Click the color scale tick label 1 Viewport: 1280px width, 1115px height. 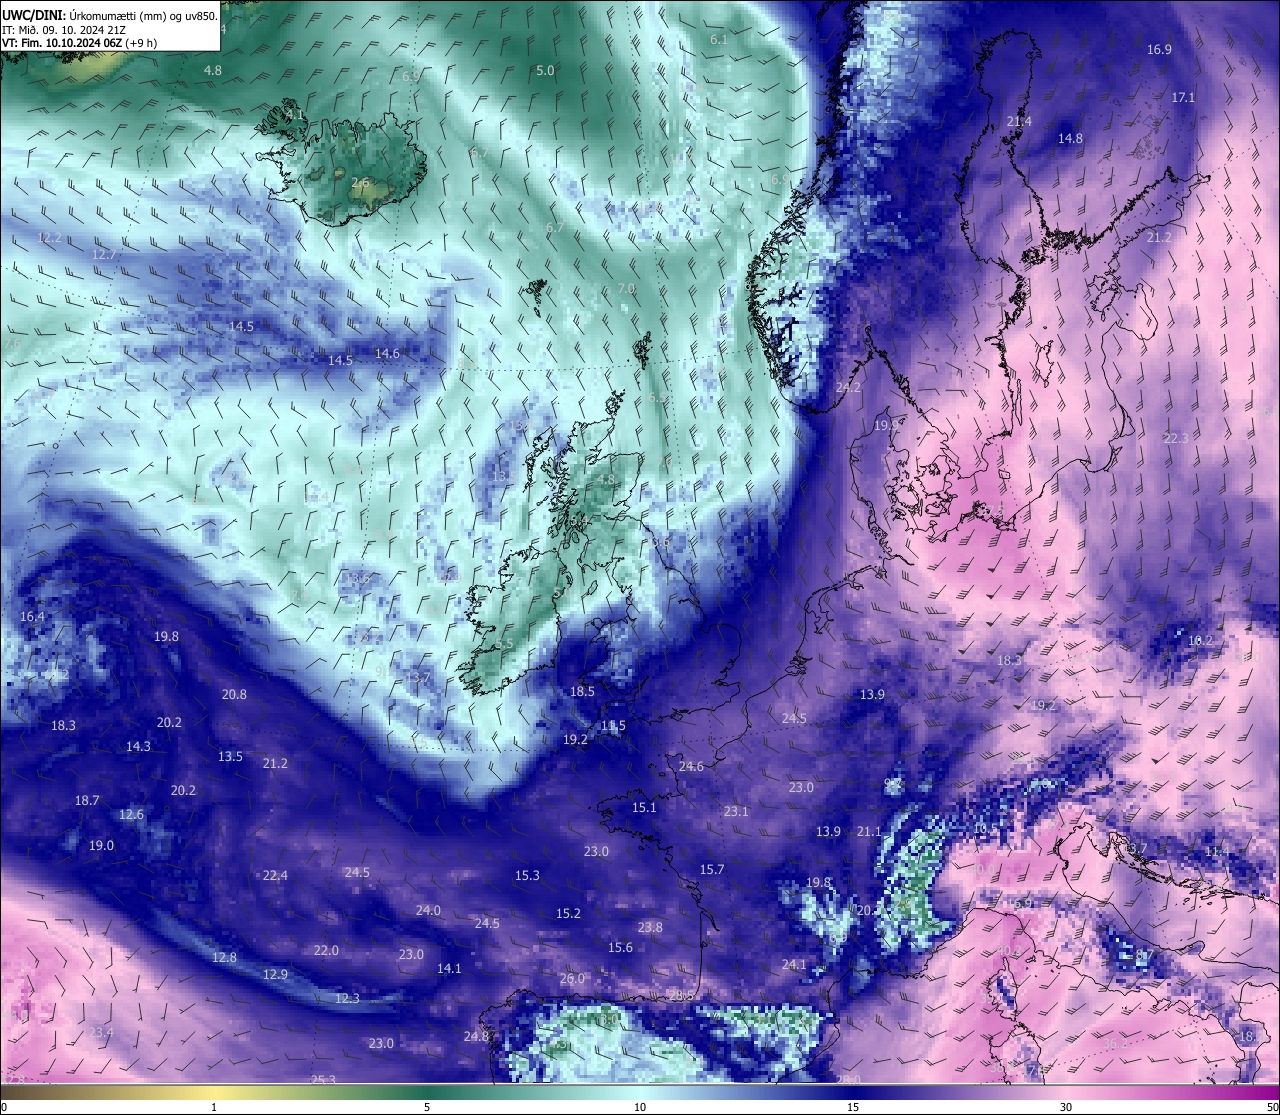coord(214,1107)
